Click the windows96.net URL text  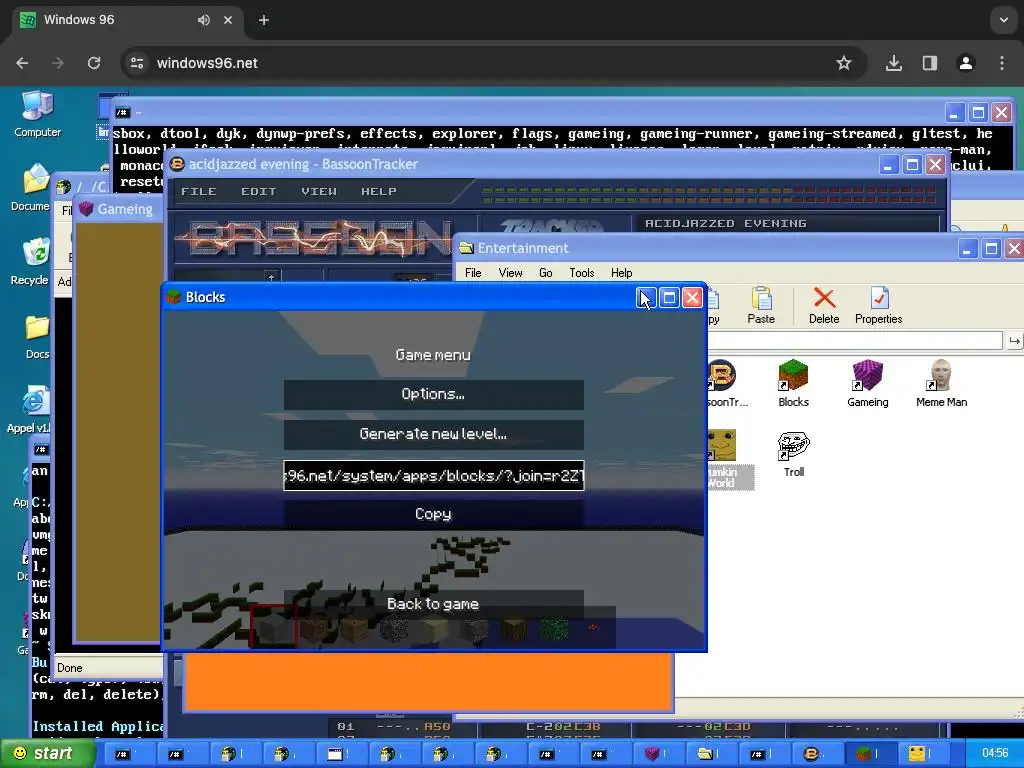[207, 63]
